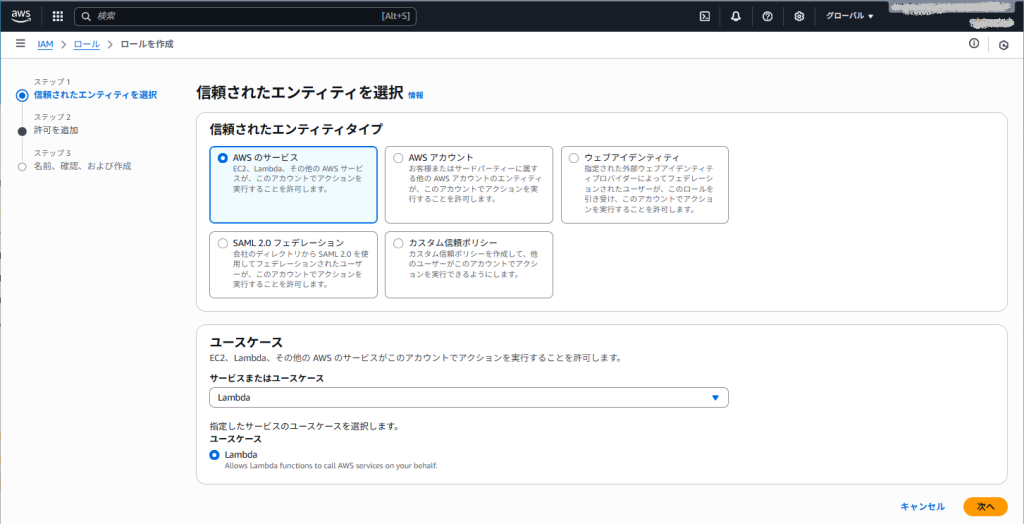
Task: Open the settings gear icon
Action: coord(799,16)
